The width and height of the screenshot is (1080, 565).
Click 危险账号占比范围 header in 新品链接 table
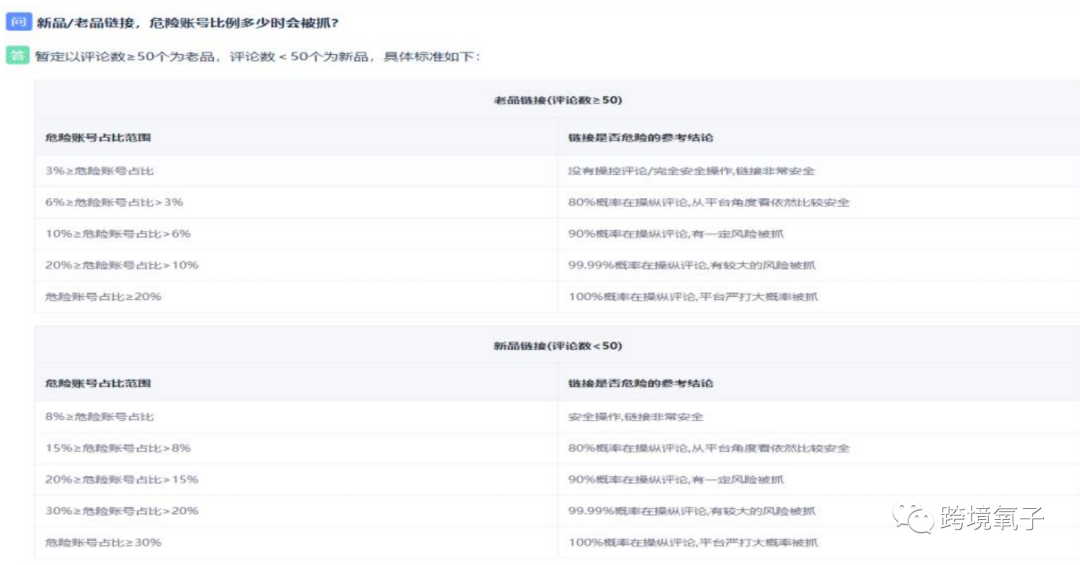pyautogui.click(x=98, y=383)
